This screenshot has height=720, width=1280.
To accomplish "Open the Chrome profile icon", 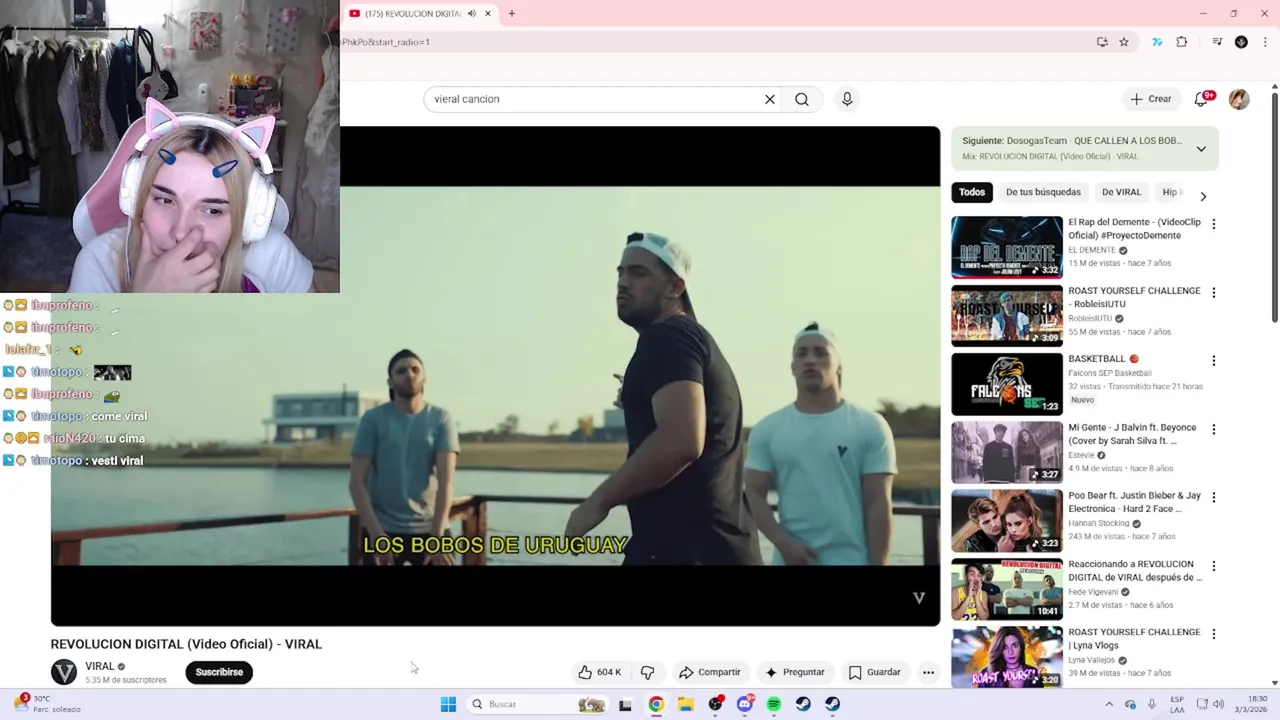I will 1241,42.
